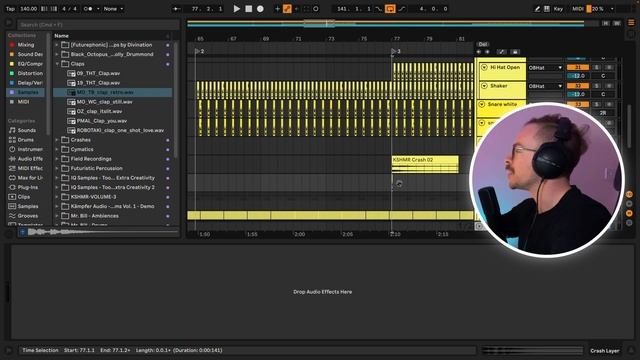Open the Instruments category
This screenshot has width=640, height=360.
tap(25, 149)
